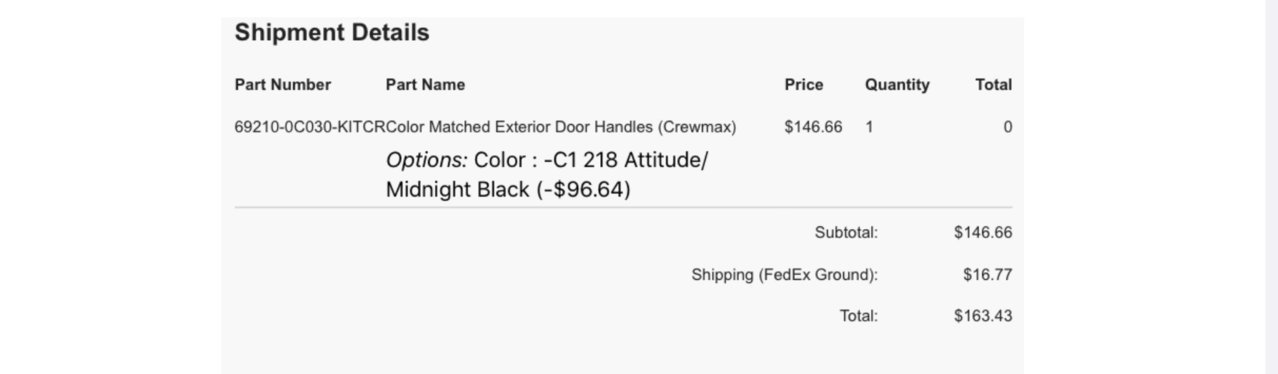Viewport: 1278px width, 374px height.
Task: Click the quantity value 1
Action: pyautogui.click(x=869, y=127)
